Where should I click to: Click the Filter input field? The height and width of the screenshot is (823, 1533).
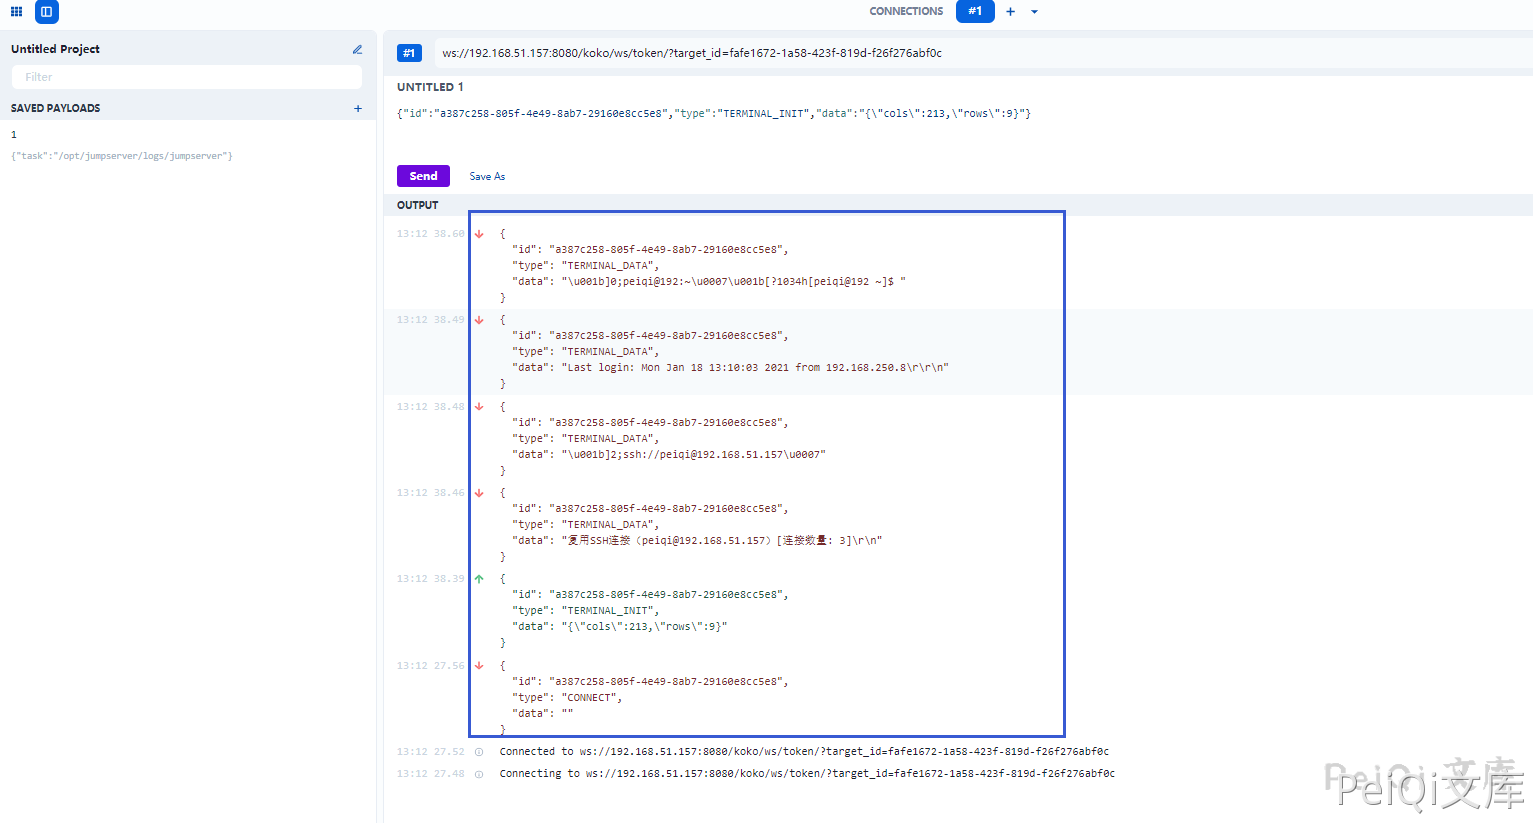coord(186,77)
